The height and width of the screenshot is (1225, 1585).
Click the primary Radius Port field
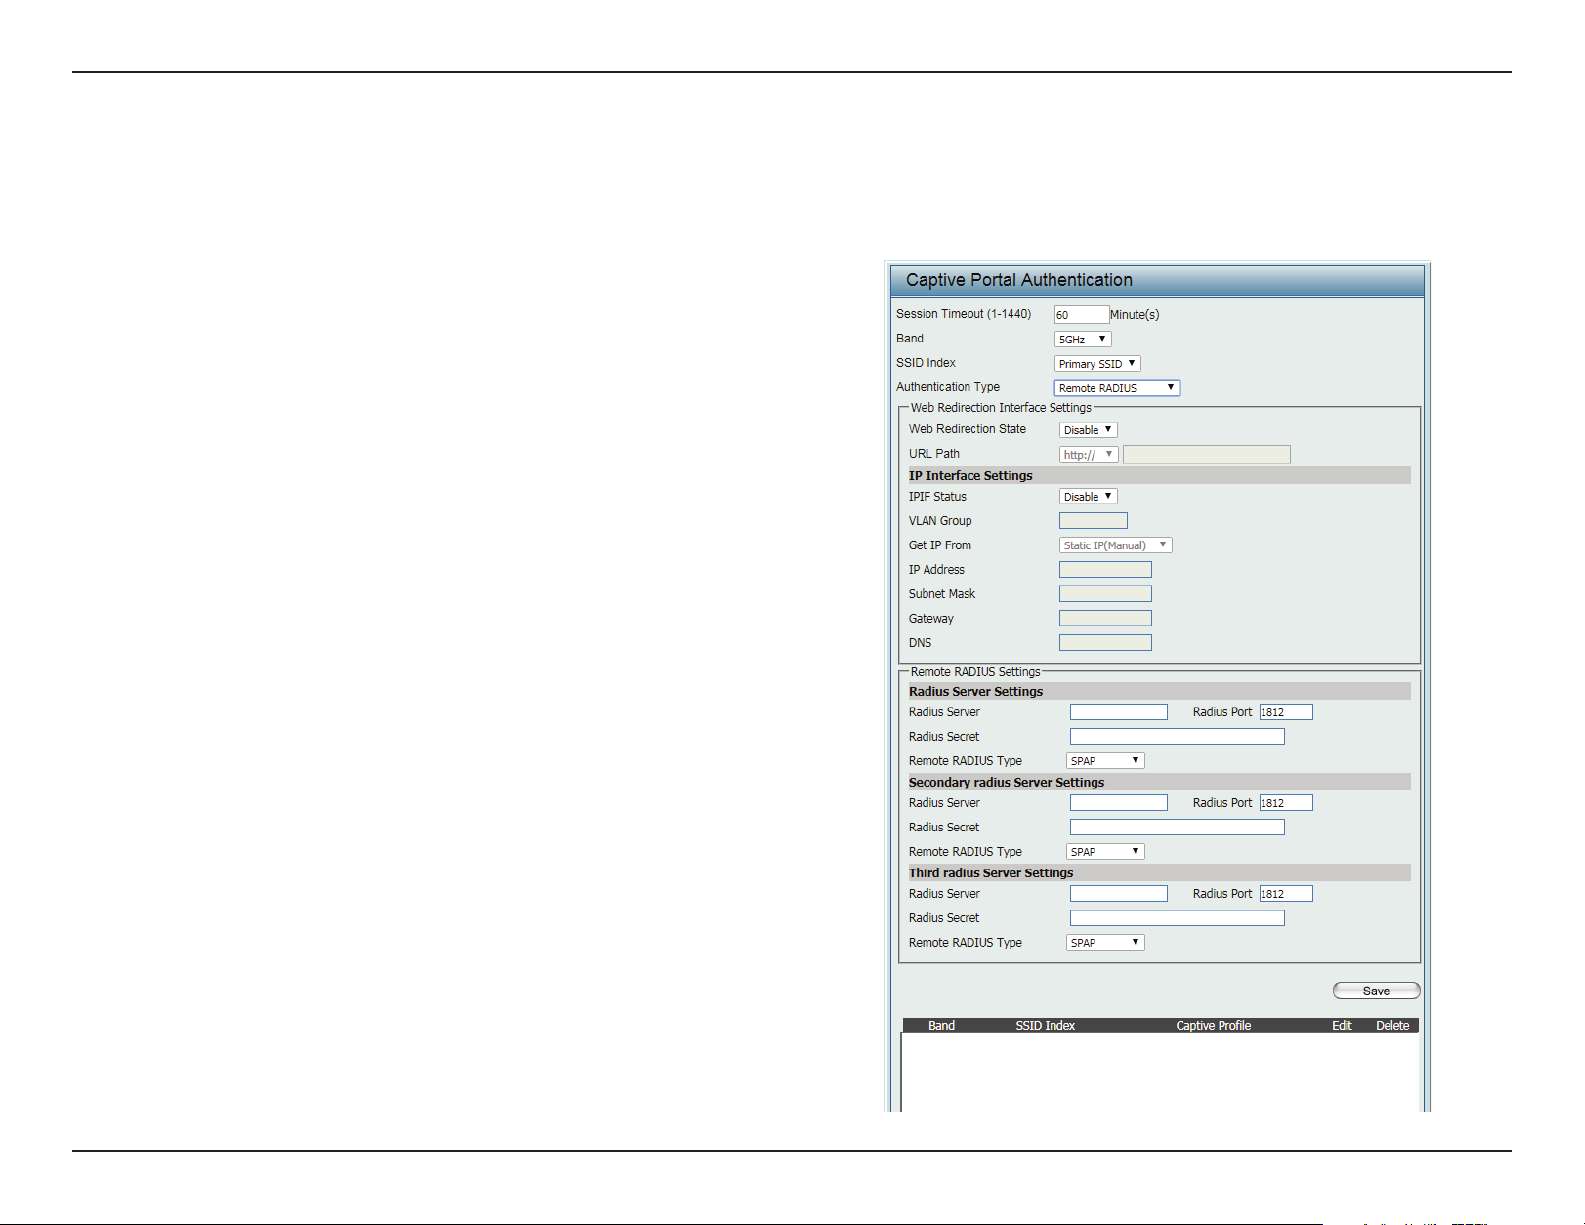pyautogui.click(x=1286, y=712)
